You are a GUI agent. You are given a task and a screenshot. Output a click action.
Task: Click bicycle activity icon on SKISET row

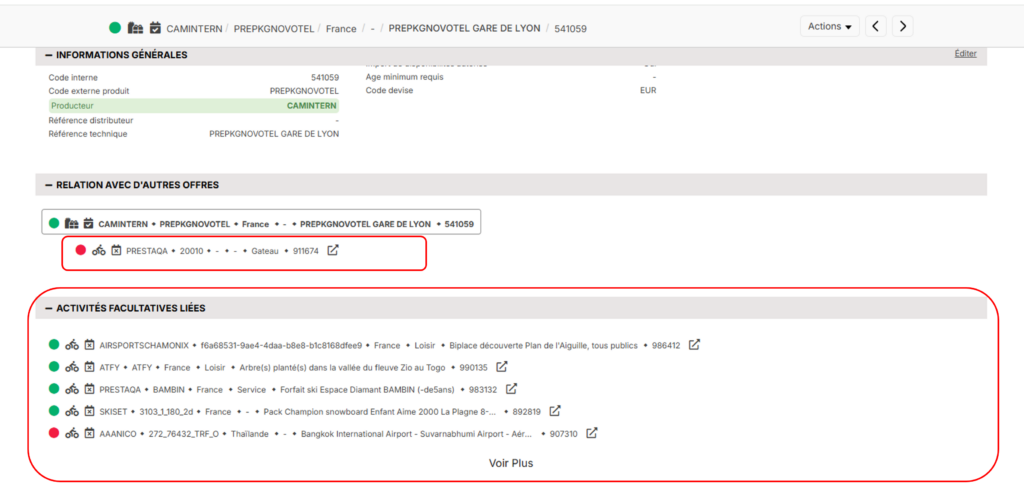[72, 411]
